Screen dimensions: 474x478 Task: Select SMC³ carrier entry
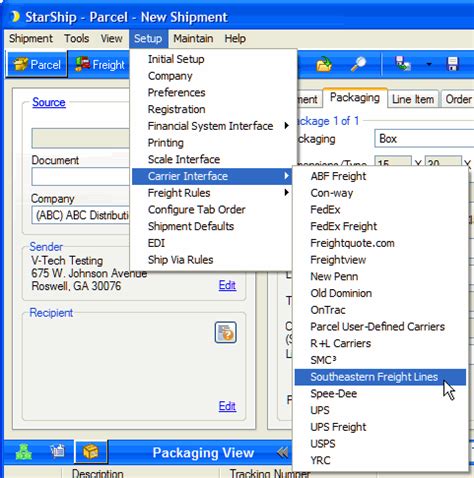click(380, 360)
